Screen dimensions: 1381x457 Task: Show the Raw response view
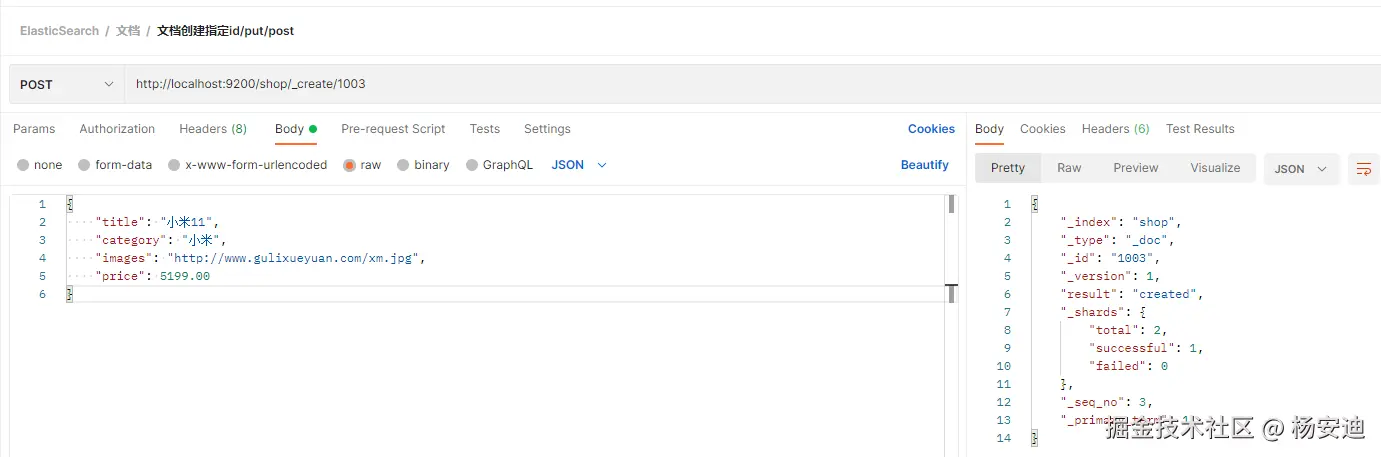click(1069, 168)
